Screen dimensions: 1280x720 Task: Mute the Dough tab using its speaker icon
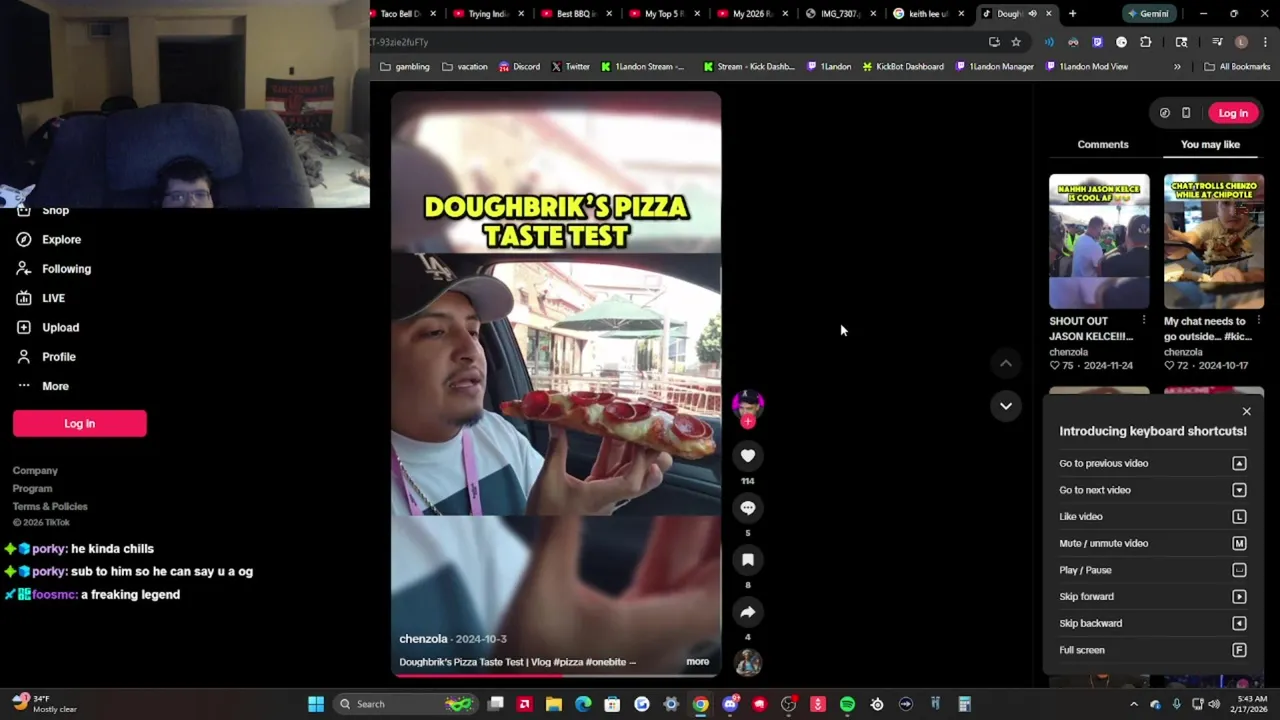click(x=1032, y=14)
